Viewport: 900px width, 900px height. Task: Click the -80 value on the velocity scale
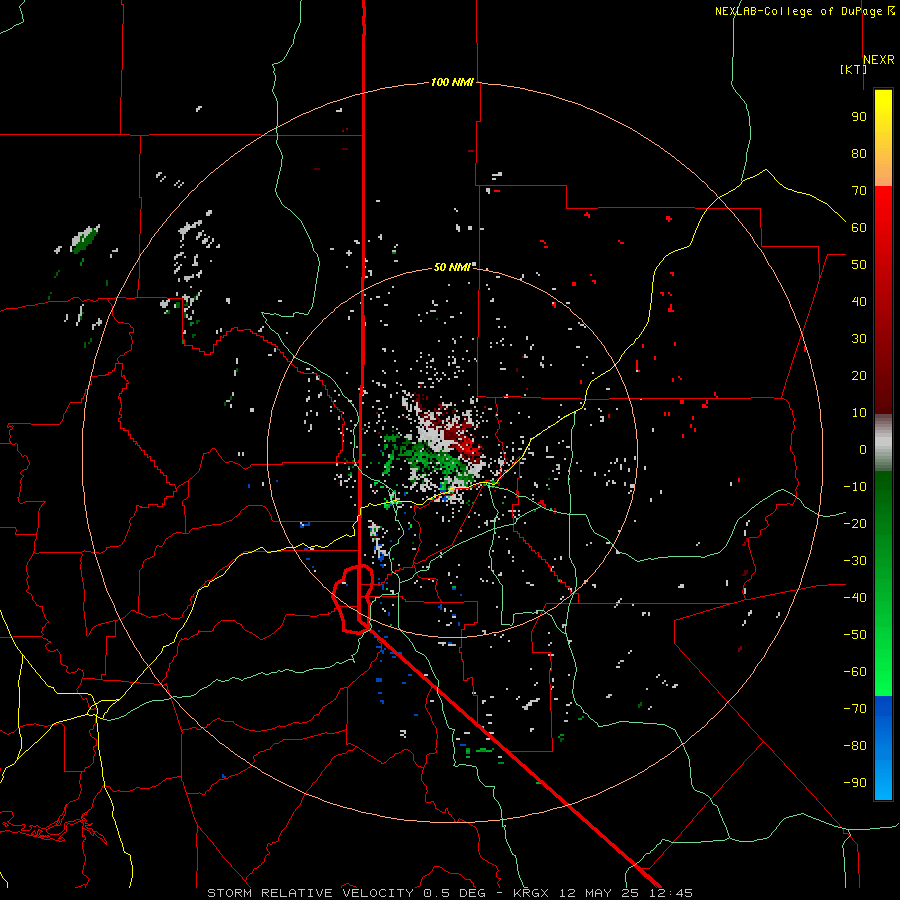855,746
